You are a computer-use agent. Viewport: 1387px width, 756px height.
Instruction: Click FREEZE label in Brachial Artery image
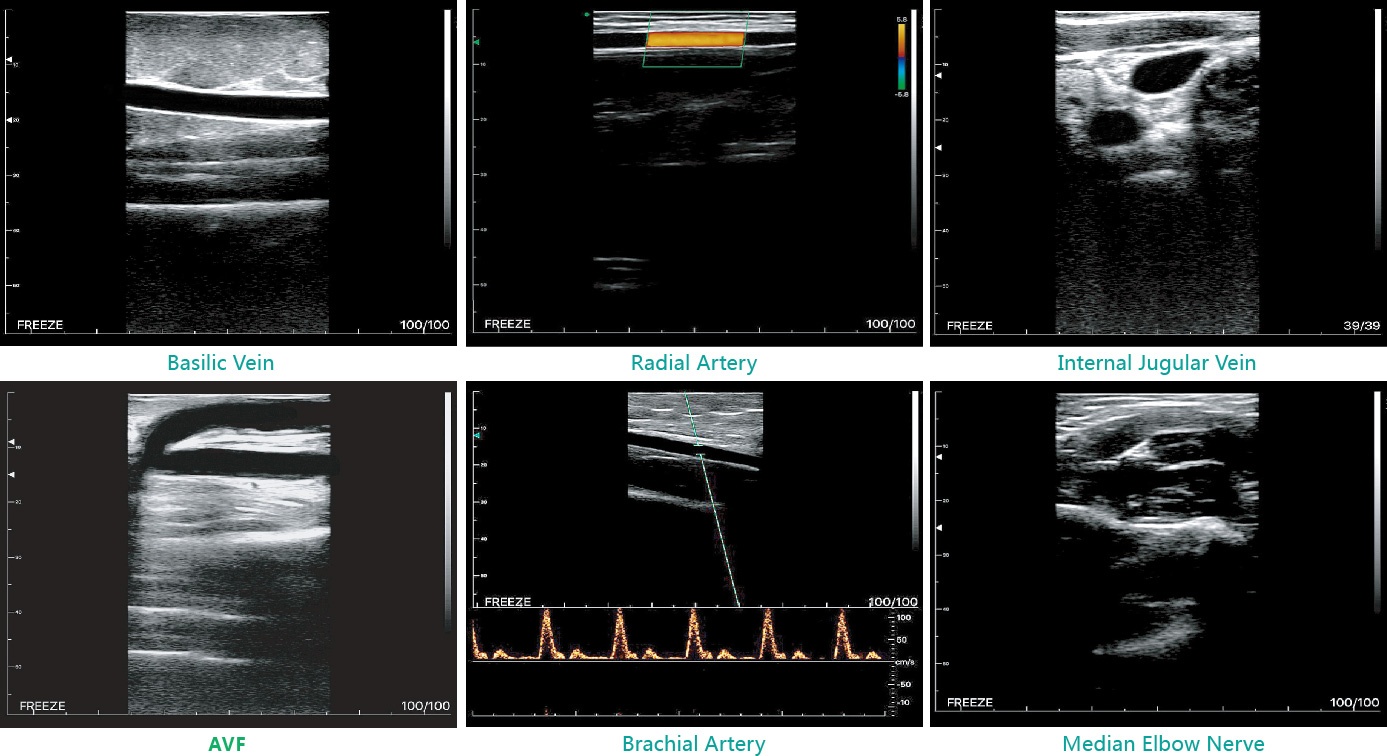pos(507,602)
